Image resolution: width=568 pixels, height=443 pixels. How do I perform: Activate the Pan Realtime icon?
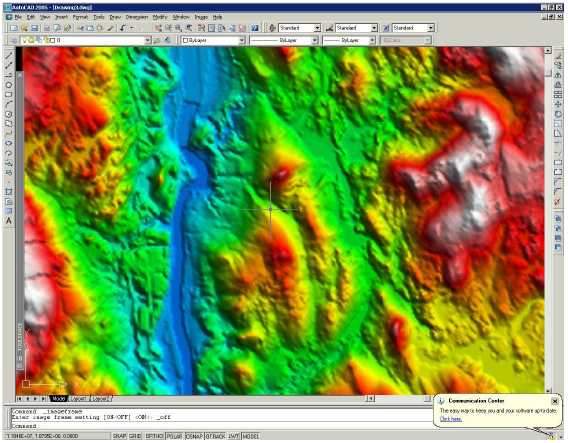[158, 28]
